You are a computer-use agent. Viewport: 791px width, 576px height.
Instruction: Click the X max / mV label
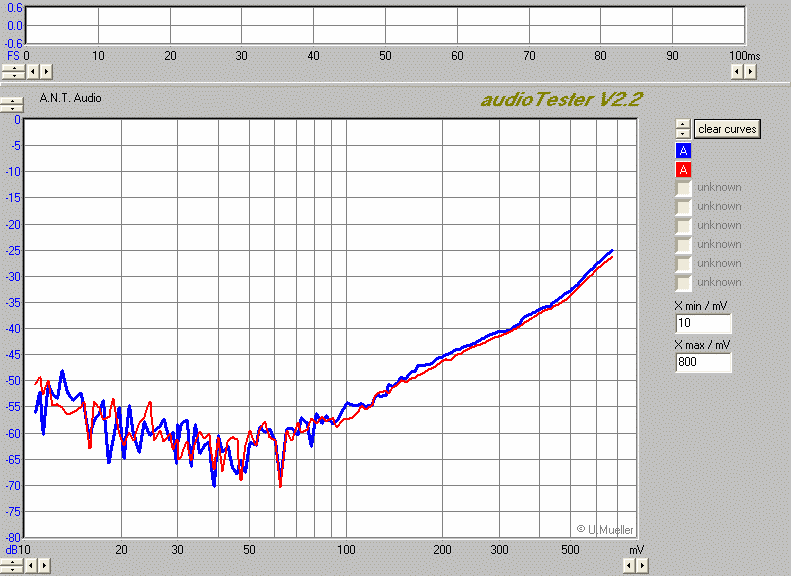(702, 345)
